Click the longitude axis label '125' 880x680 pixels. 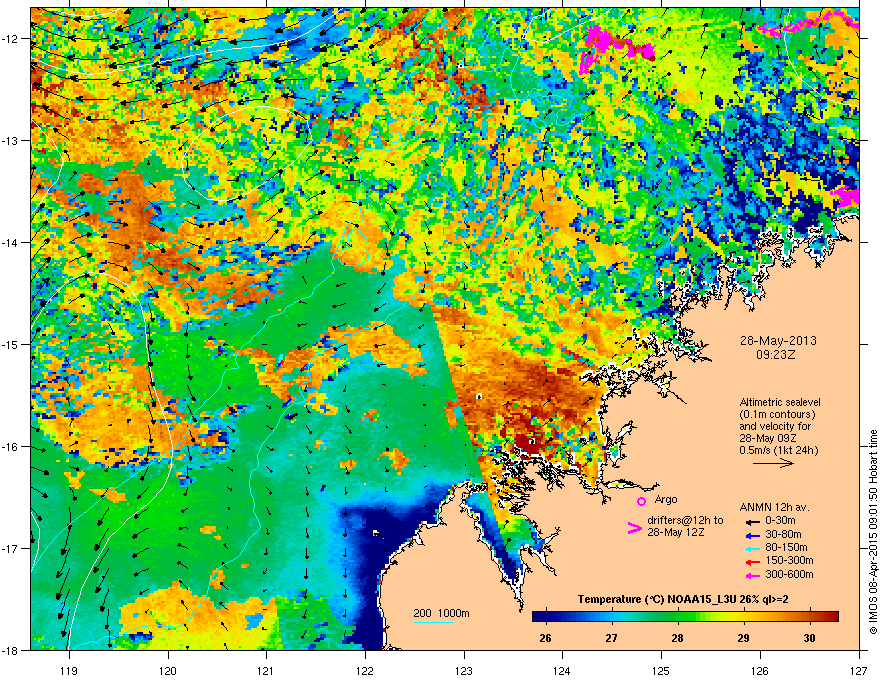point(661,670)
